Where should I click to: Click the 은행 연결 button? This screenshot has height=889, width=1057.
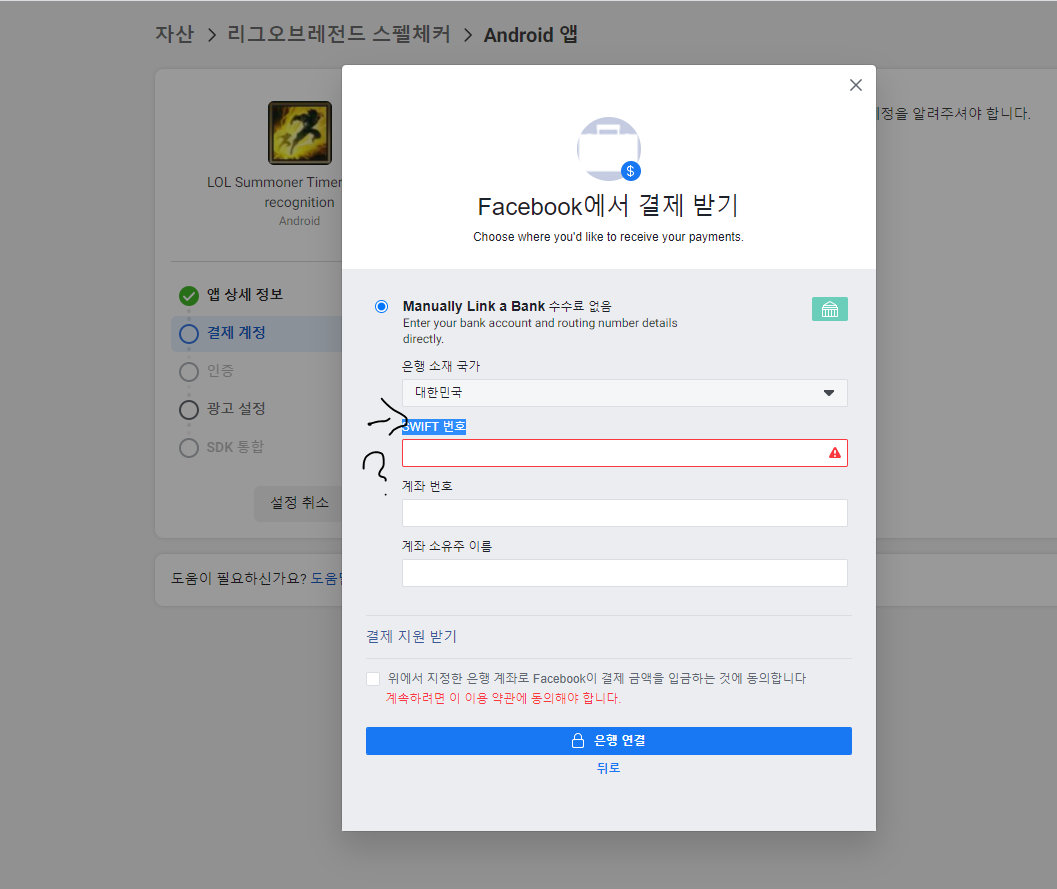(609, 741)
